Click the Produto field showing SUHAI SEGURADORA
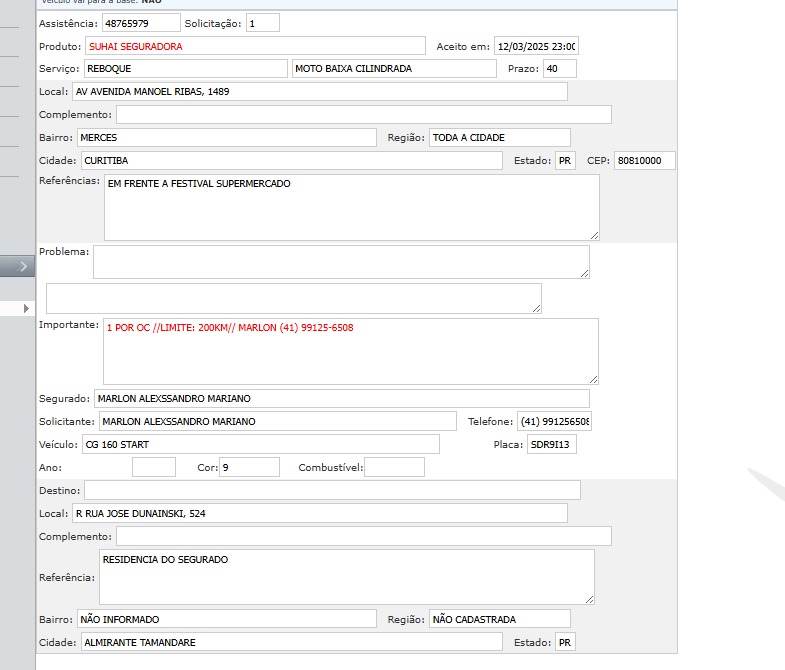 click(255, 46)
